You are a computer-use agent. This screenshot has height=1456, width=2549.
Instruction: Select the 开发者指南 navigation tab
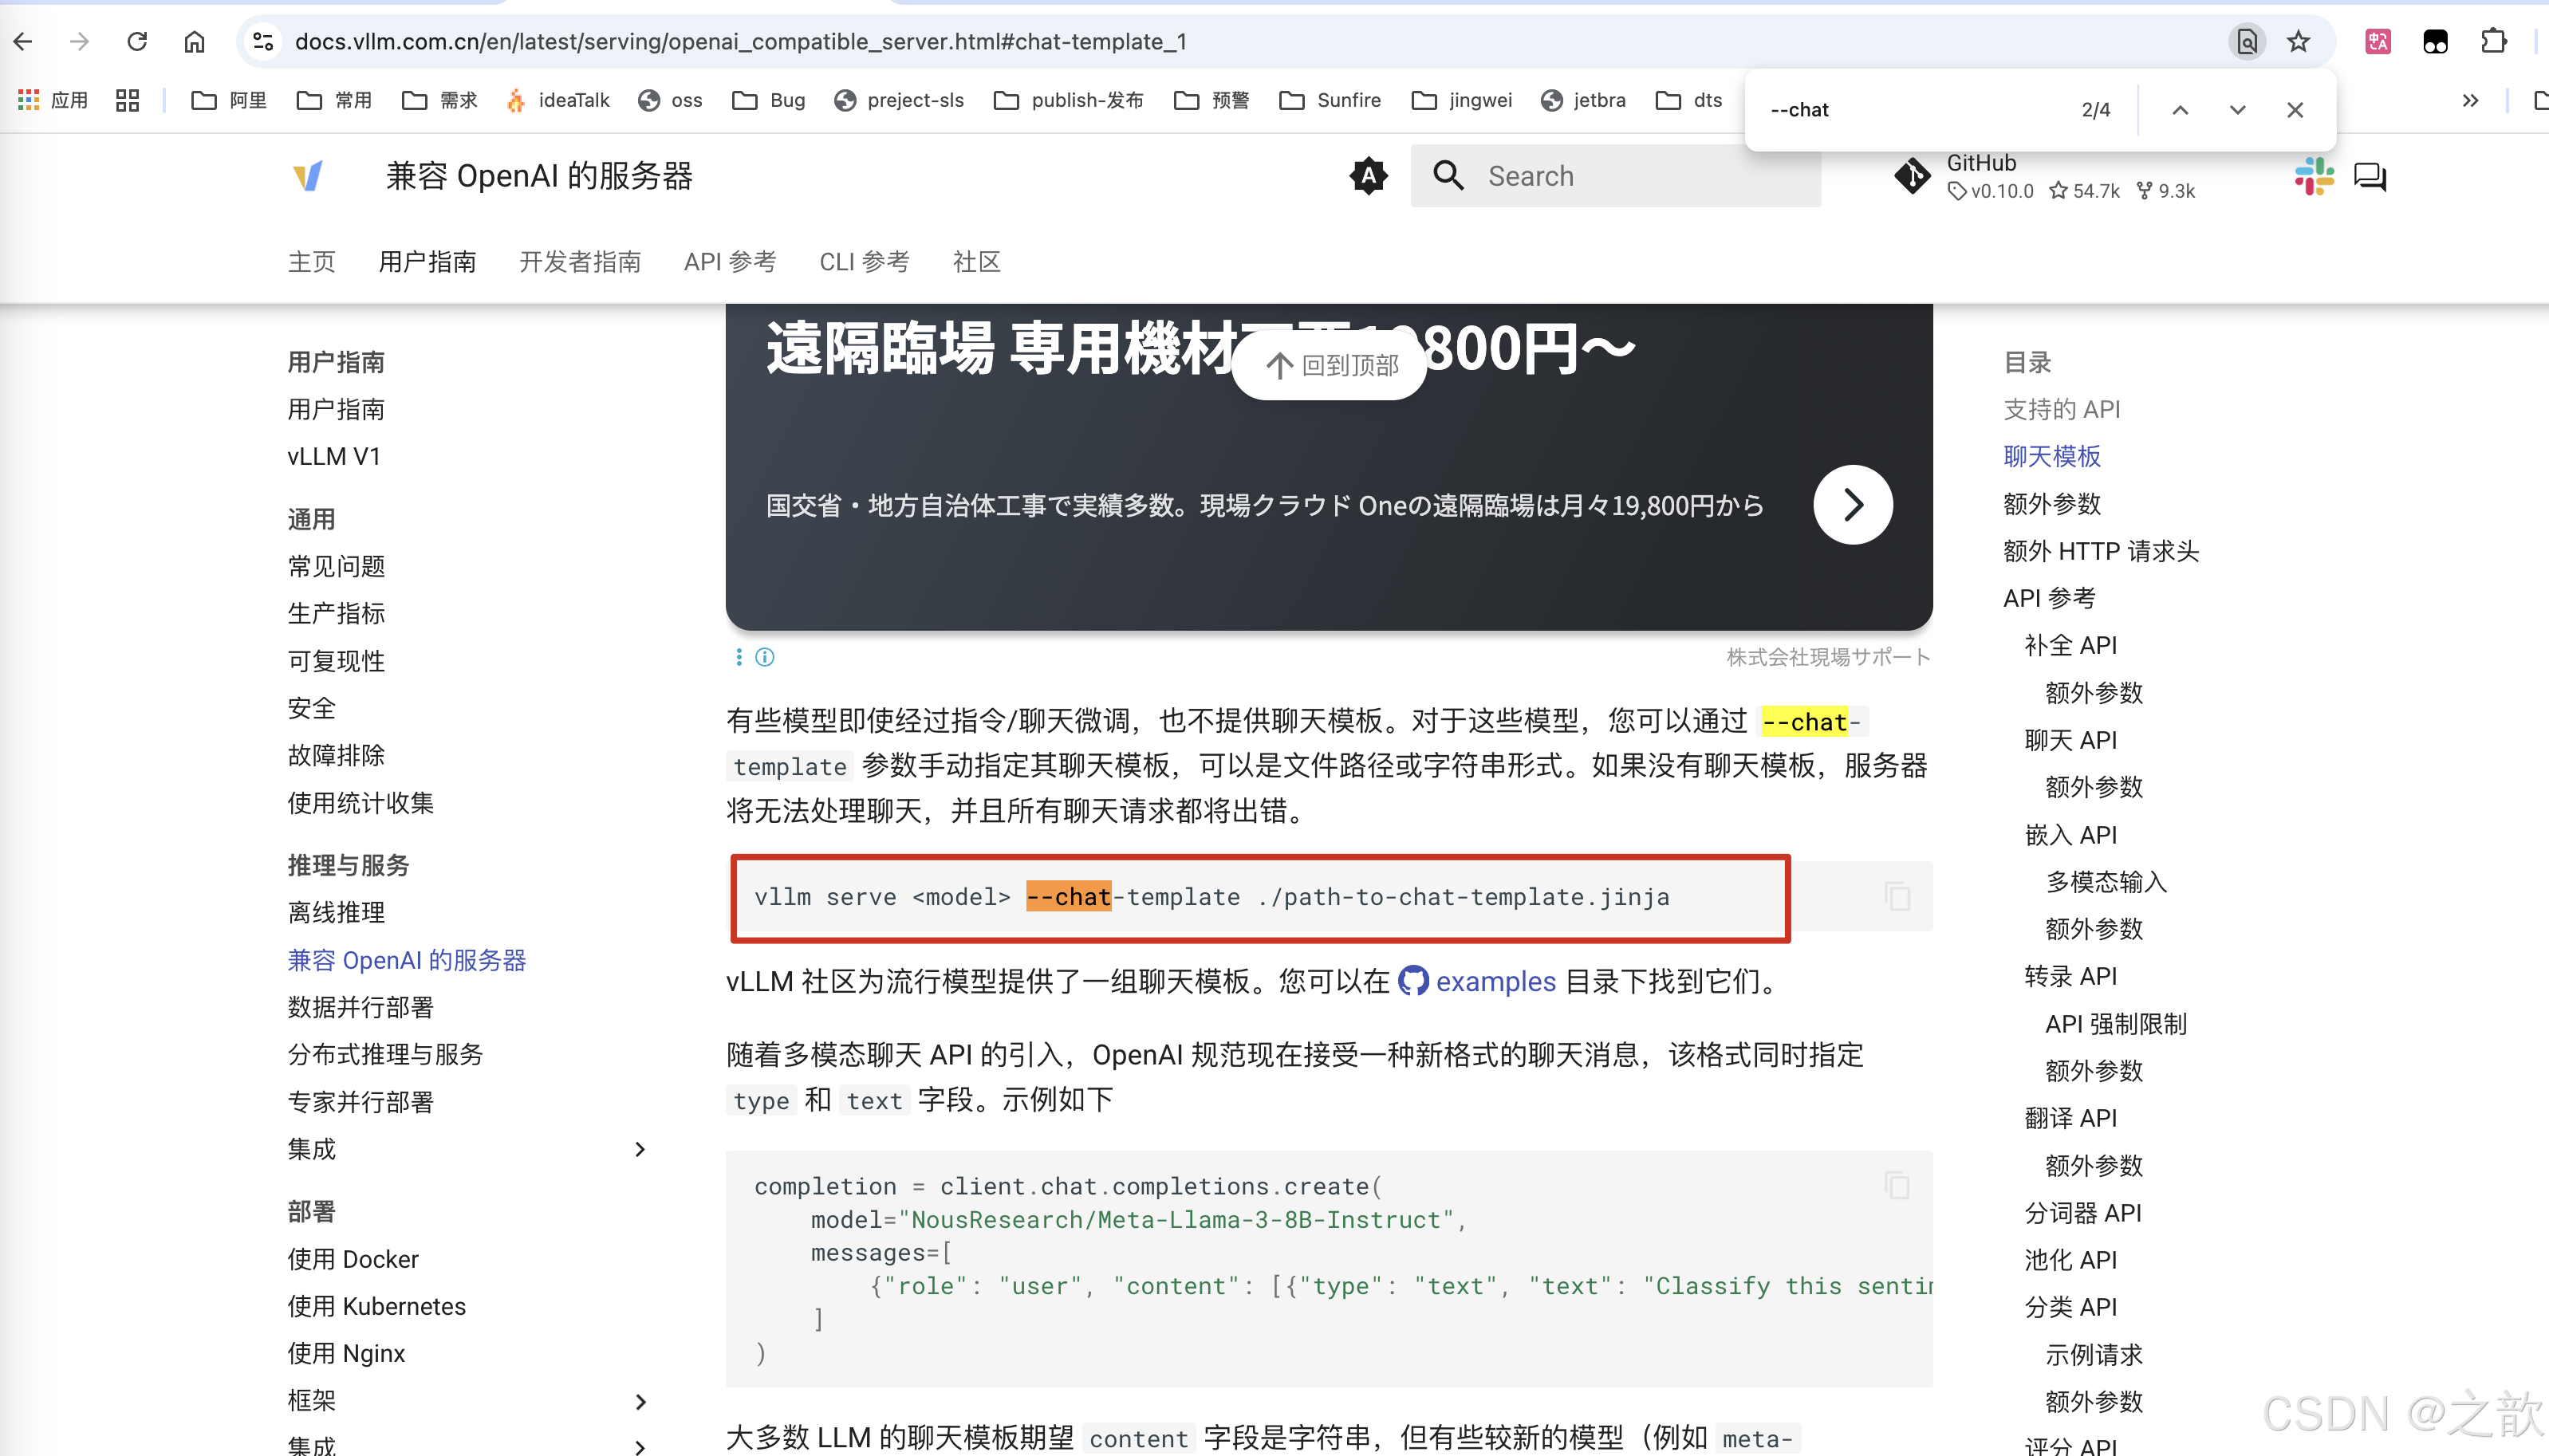(x=580, y=262)
